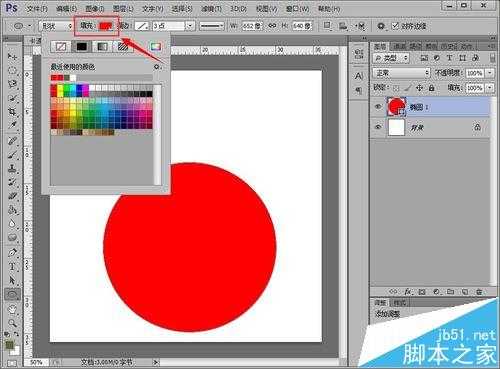Select the Clone Stamp tool
Image resolution: width=500 pixels, height=369 pixels.
point(12,168)
